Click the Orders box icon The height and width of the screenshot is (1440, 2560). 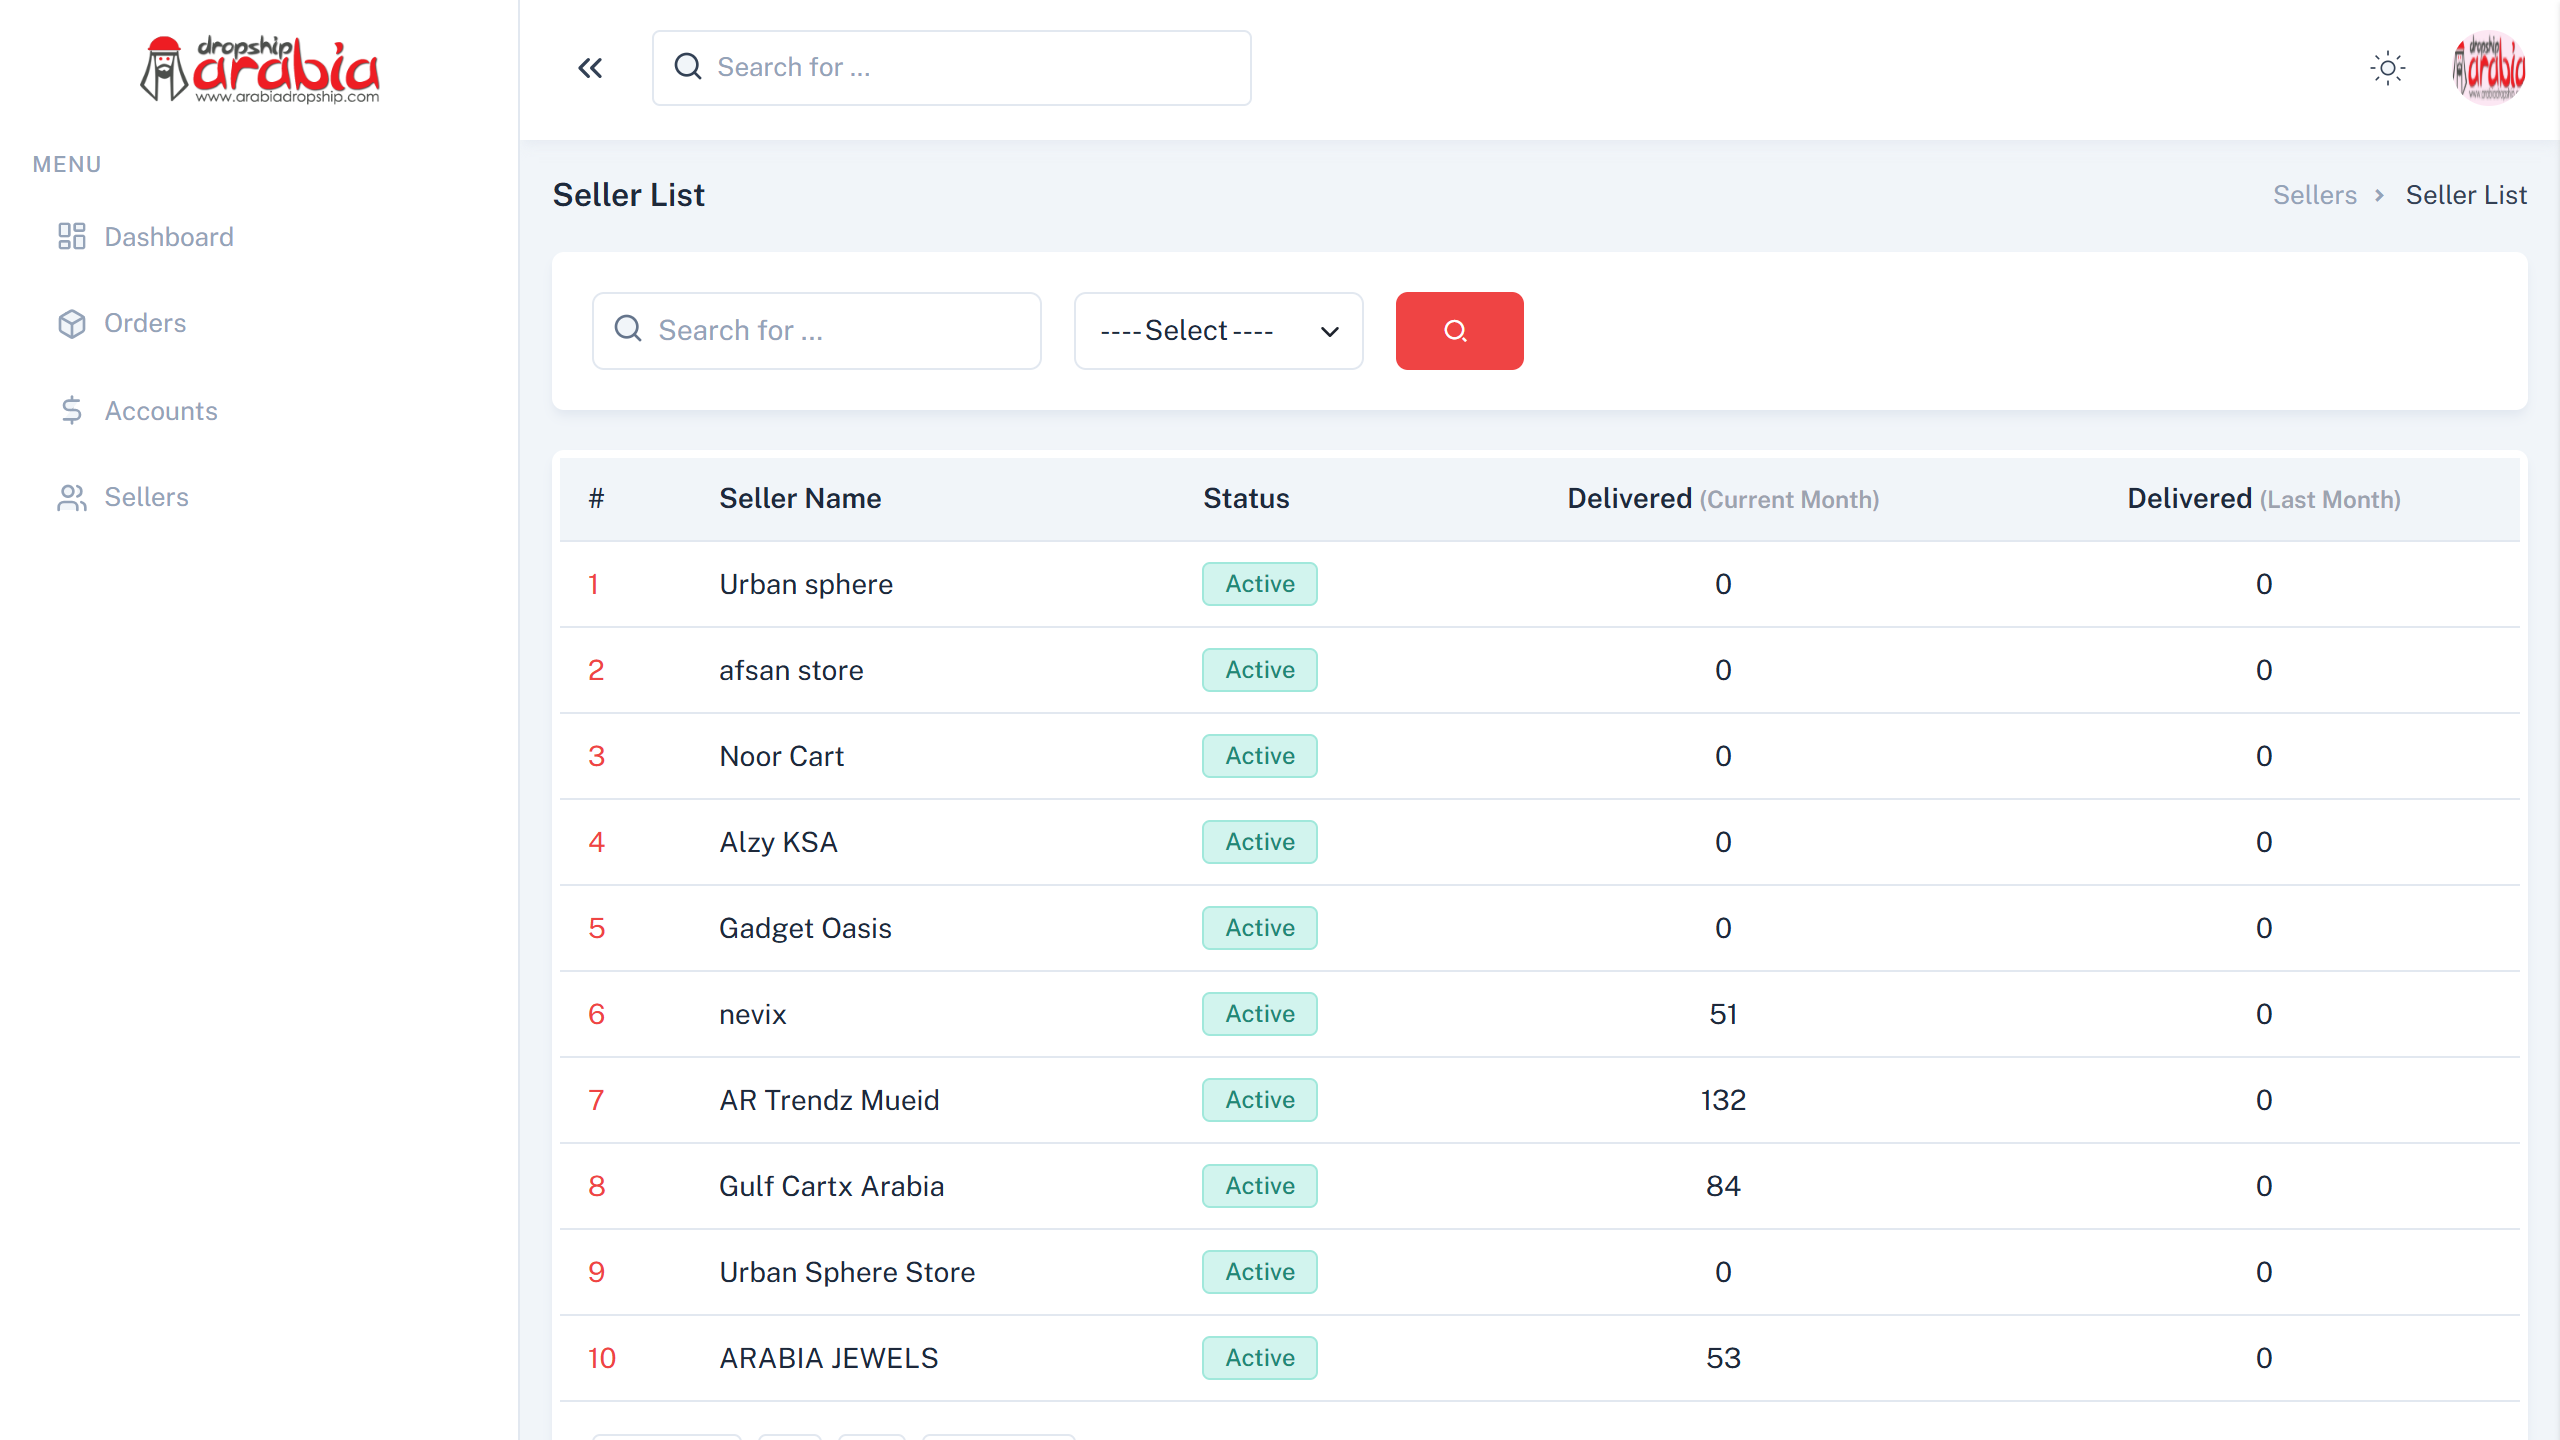[72, 323]
